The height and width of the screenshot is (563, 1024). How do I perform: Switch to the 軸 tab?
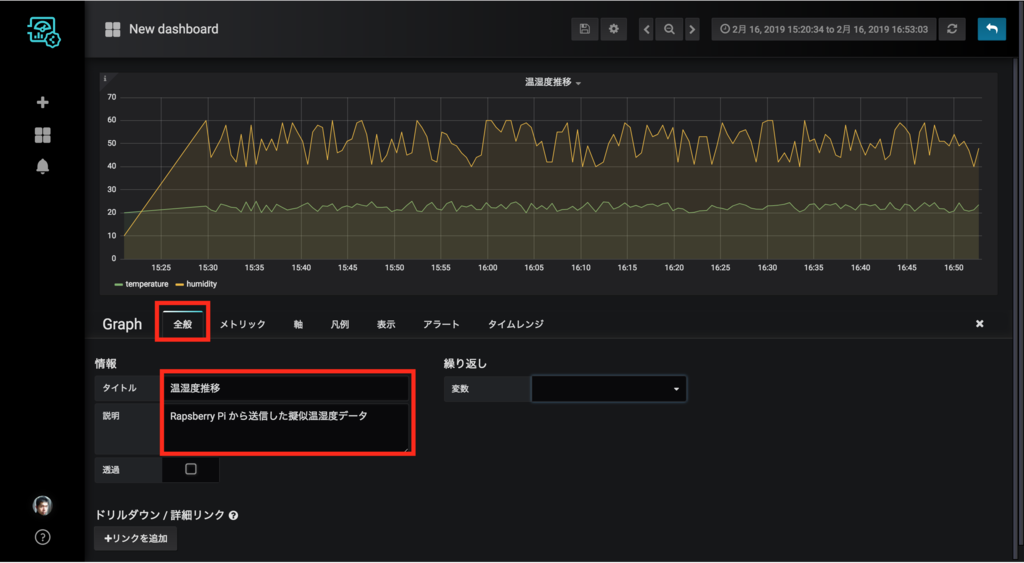tap(298, 324)
